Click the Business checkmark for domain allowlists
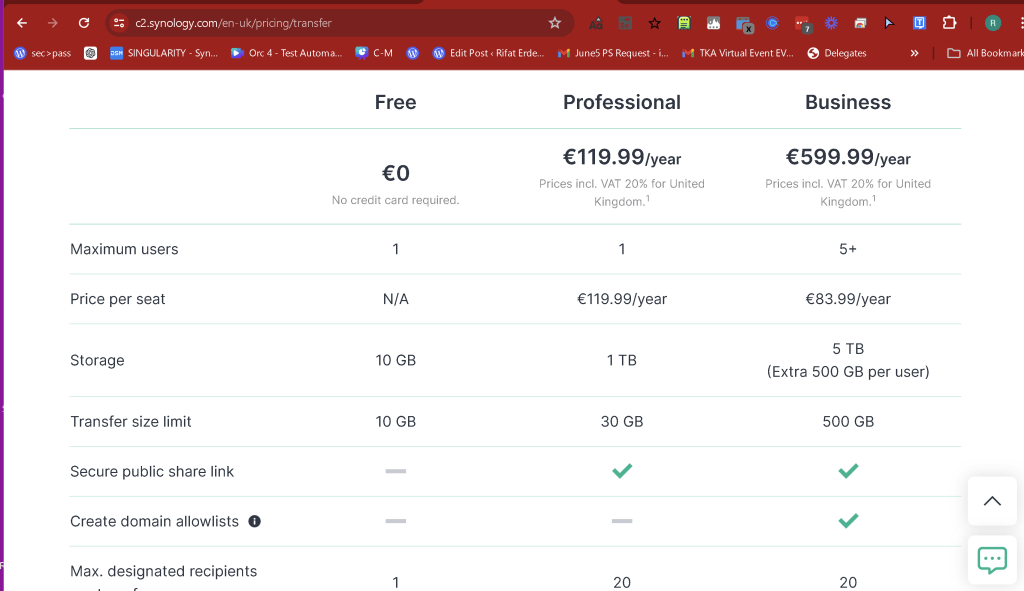 click(848, 520)
